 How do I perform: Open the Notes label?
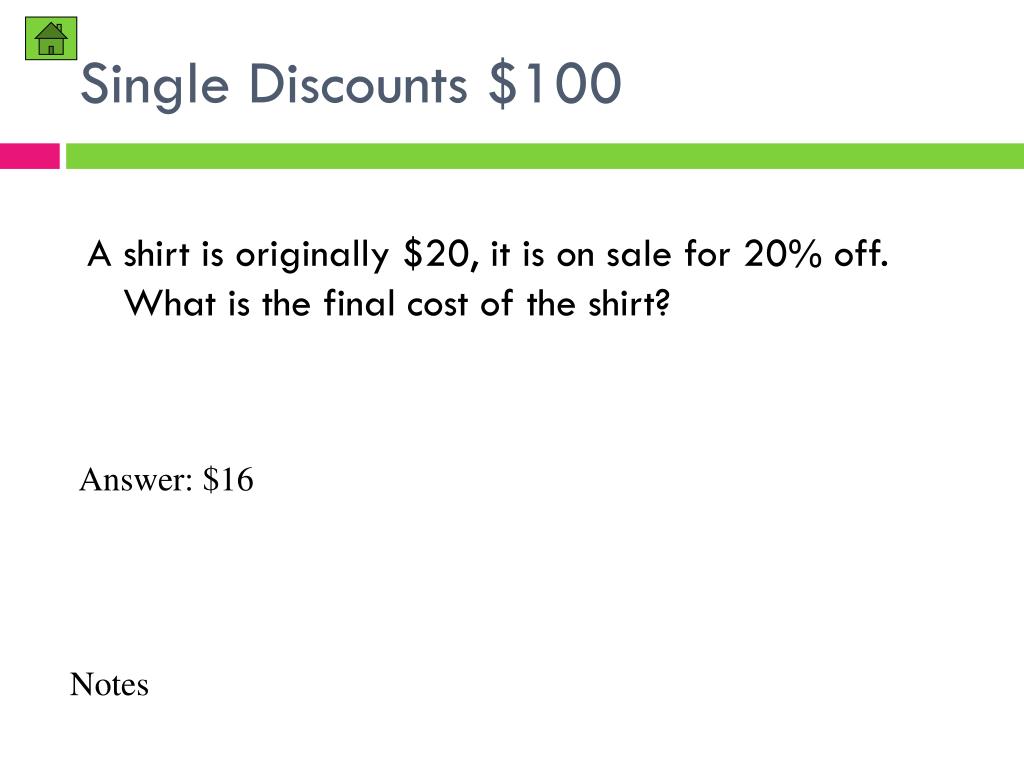pyautogui.click(x=109, y=684)
